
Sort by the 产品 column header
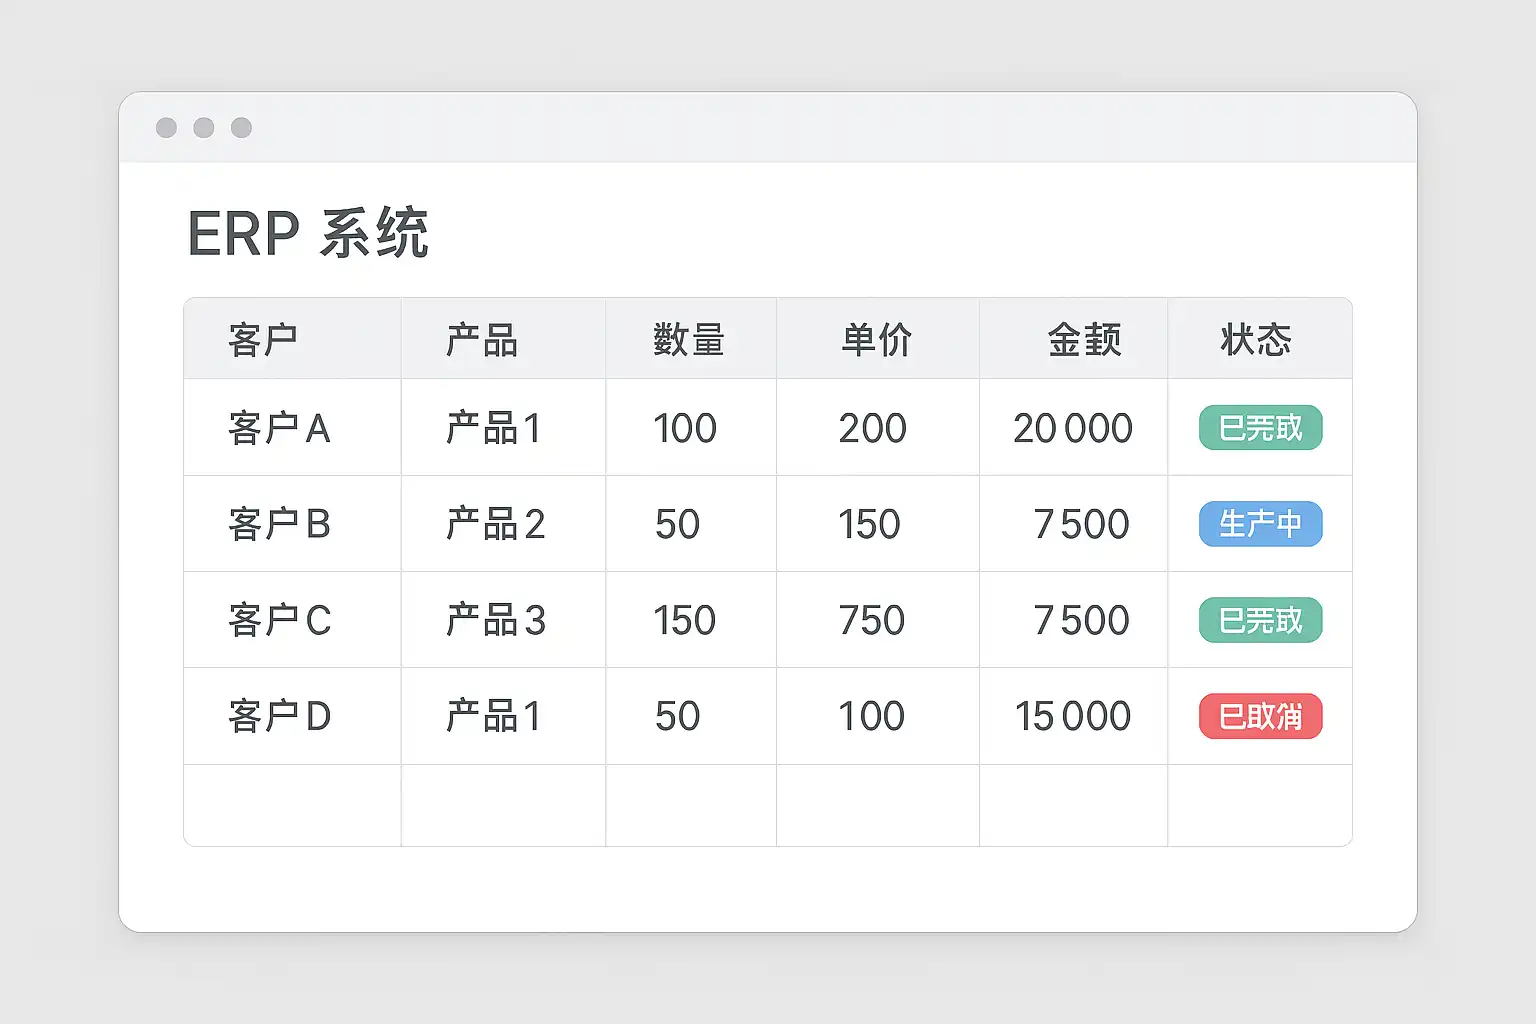point(482,340)
